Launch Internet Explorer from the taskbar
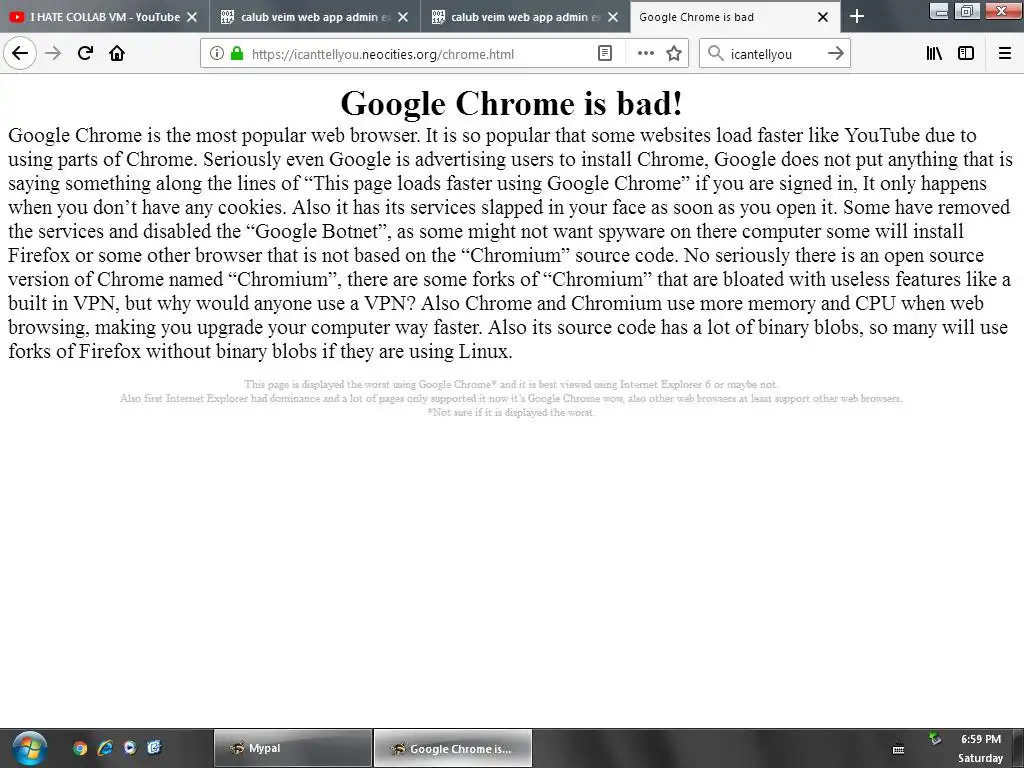 click(x=104, y=748)
